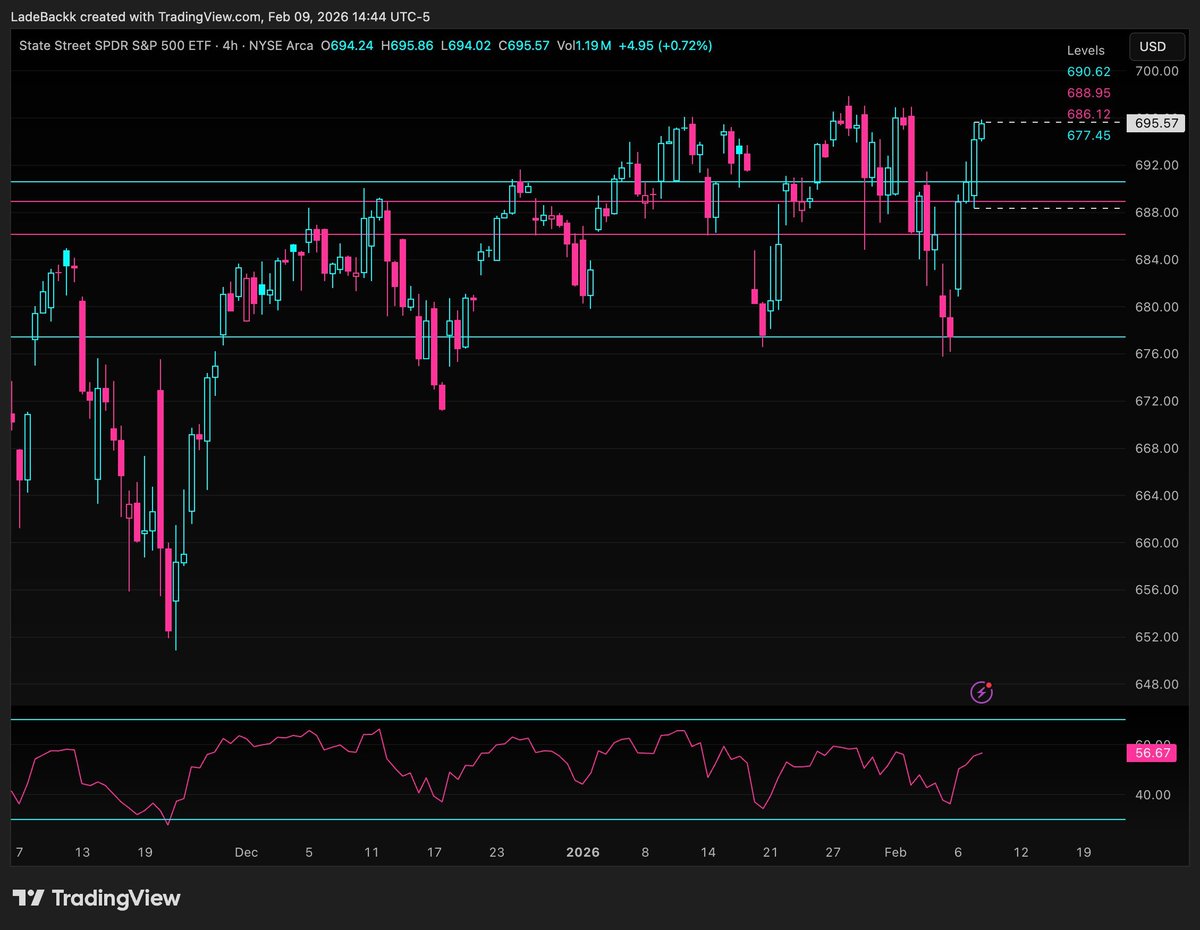This screenshot has width=1200, height=930.
Task: Click the 677.45 level label
Action: 1089,135
